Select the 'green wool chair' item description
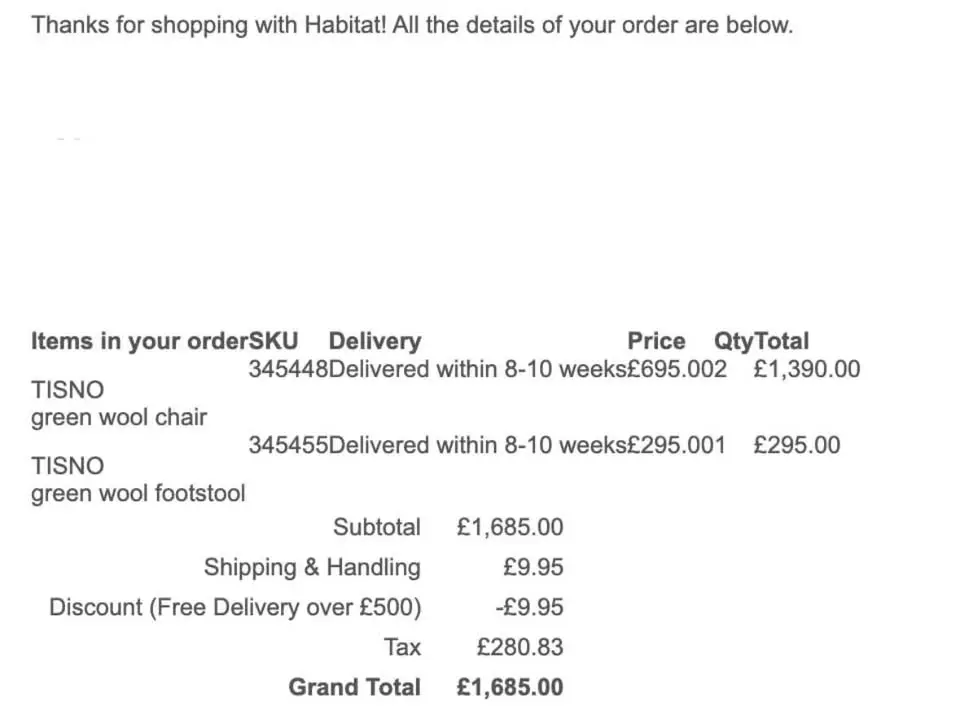The width and height of the screenshot is (960, 717). click(119, 417)
